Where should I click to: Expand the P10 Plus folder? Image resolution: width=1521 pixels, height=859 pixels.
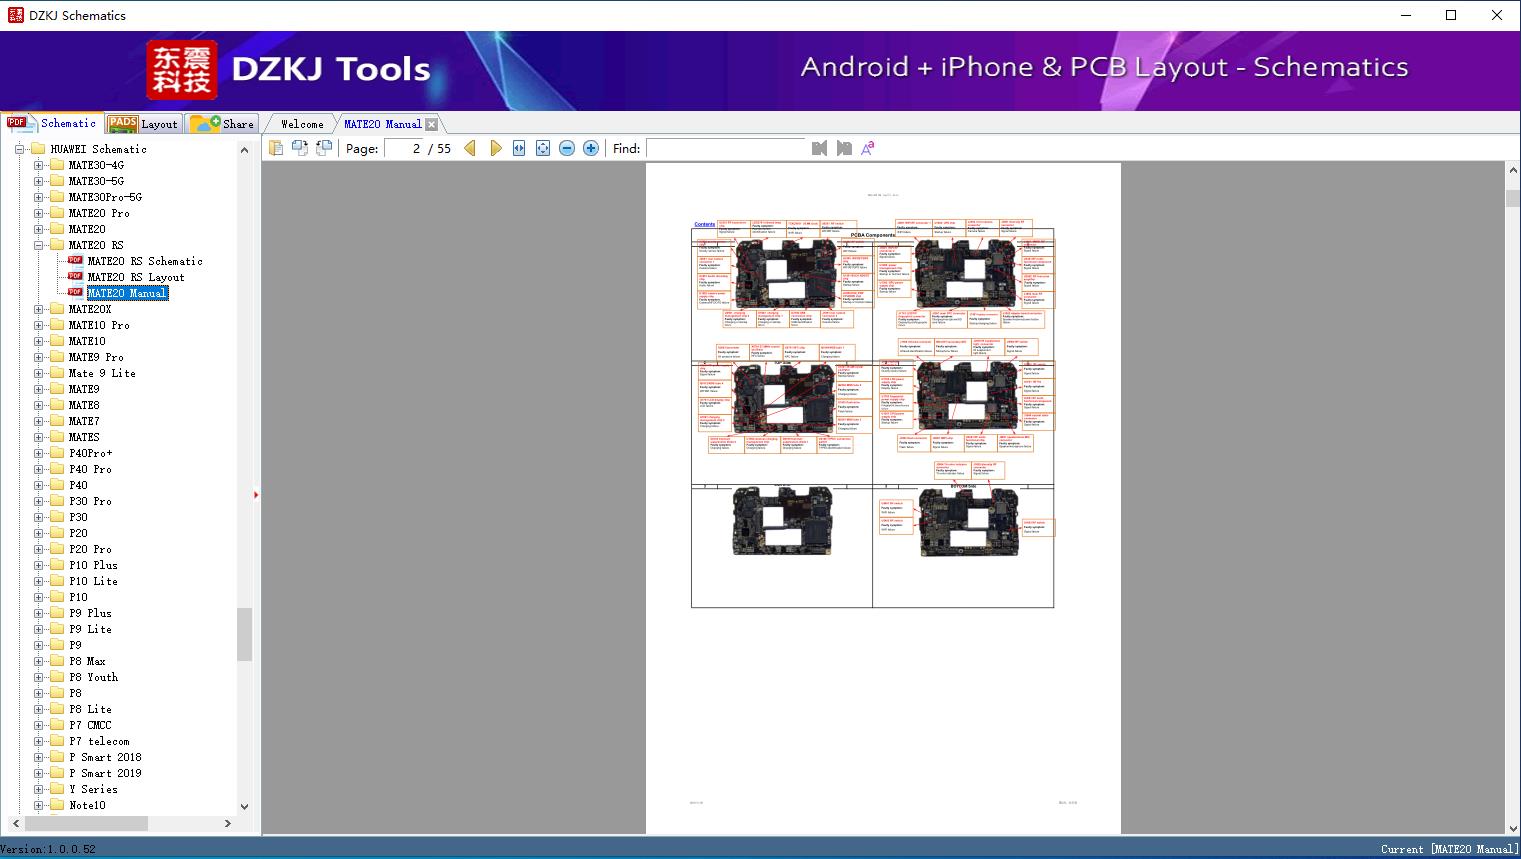[x=38, y=565]
